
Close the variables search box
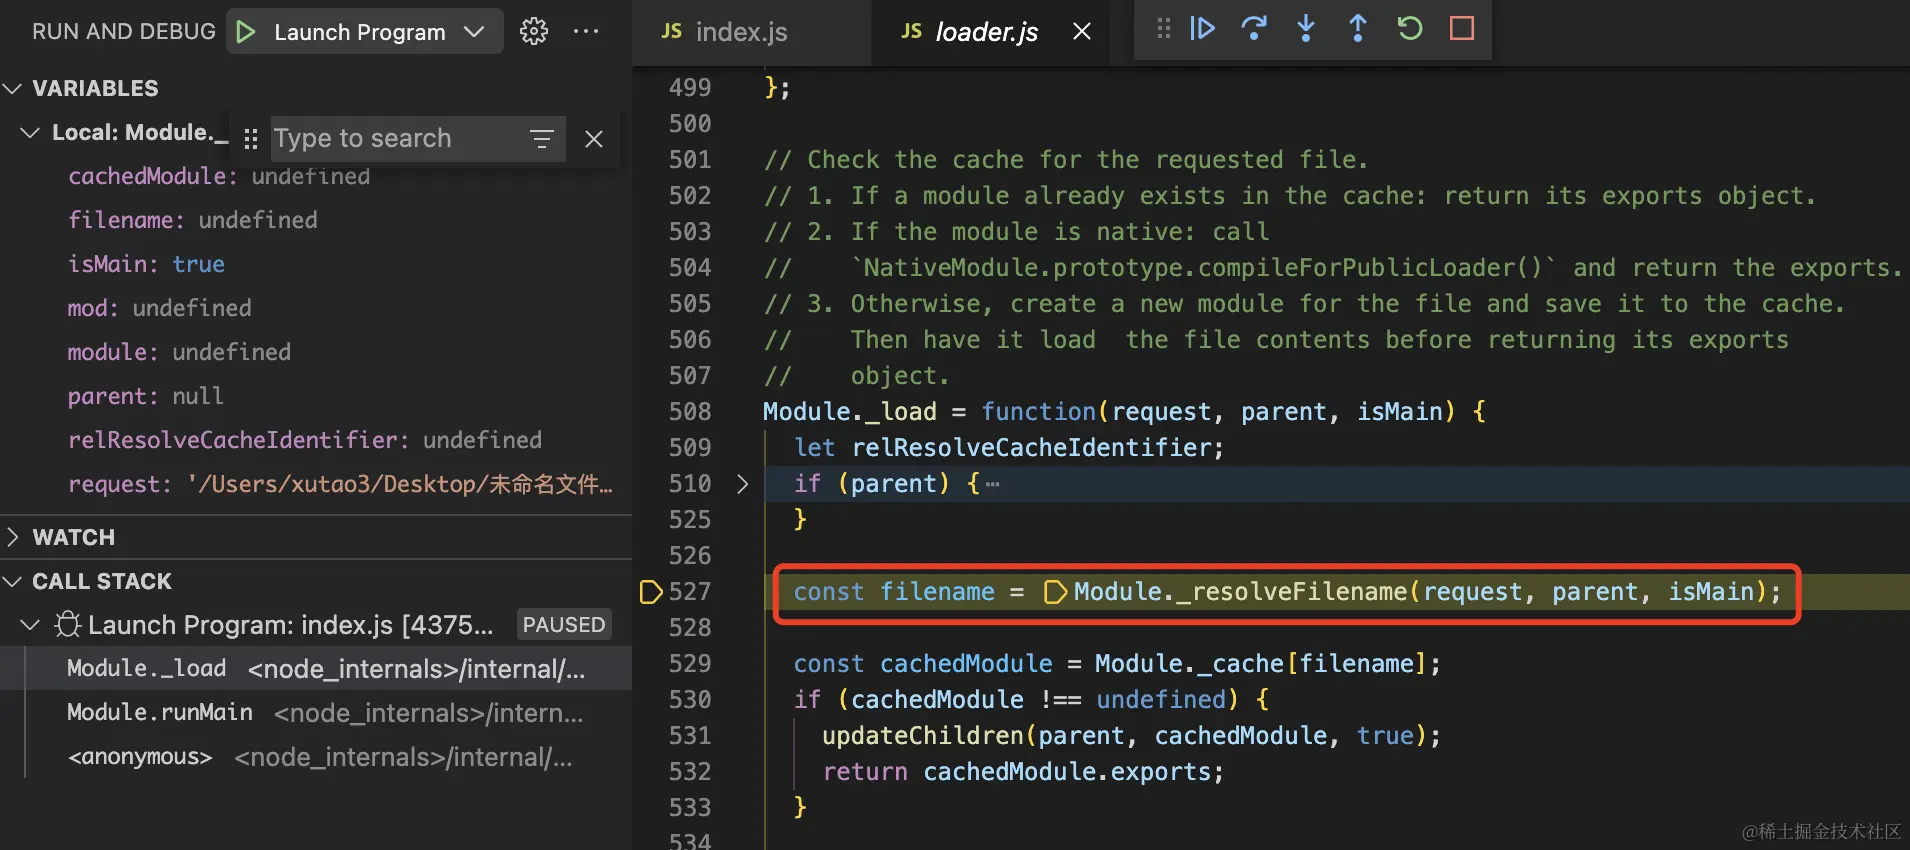594,139
